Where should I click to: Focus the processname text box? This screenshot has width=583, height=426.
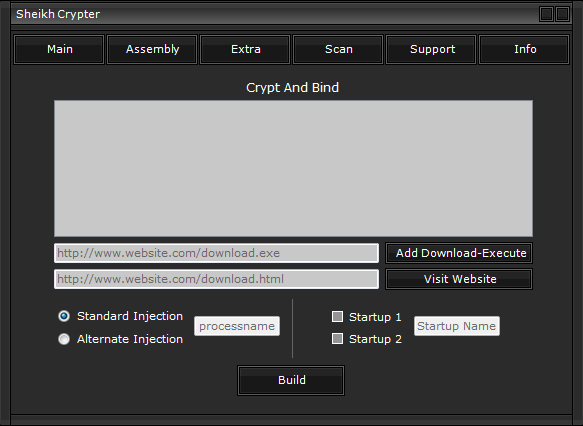click(x=237, y=326)
